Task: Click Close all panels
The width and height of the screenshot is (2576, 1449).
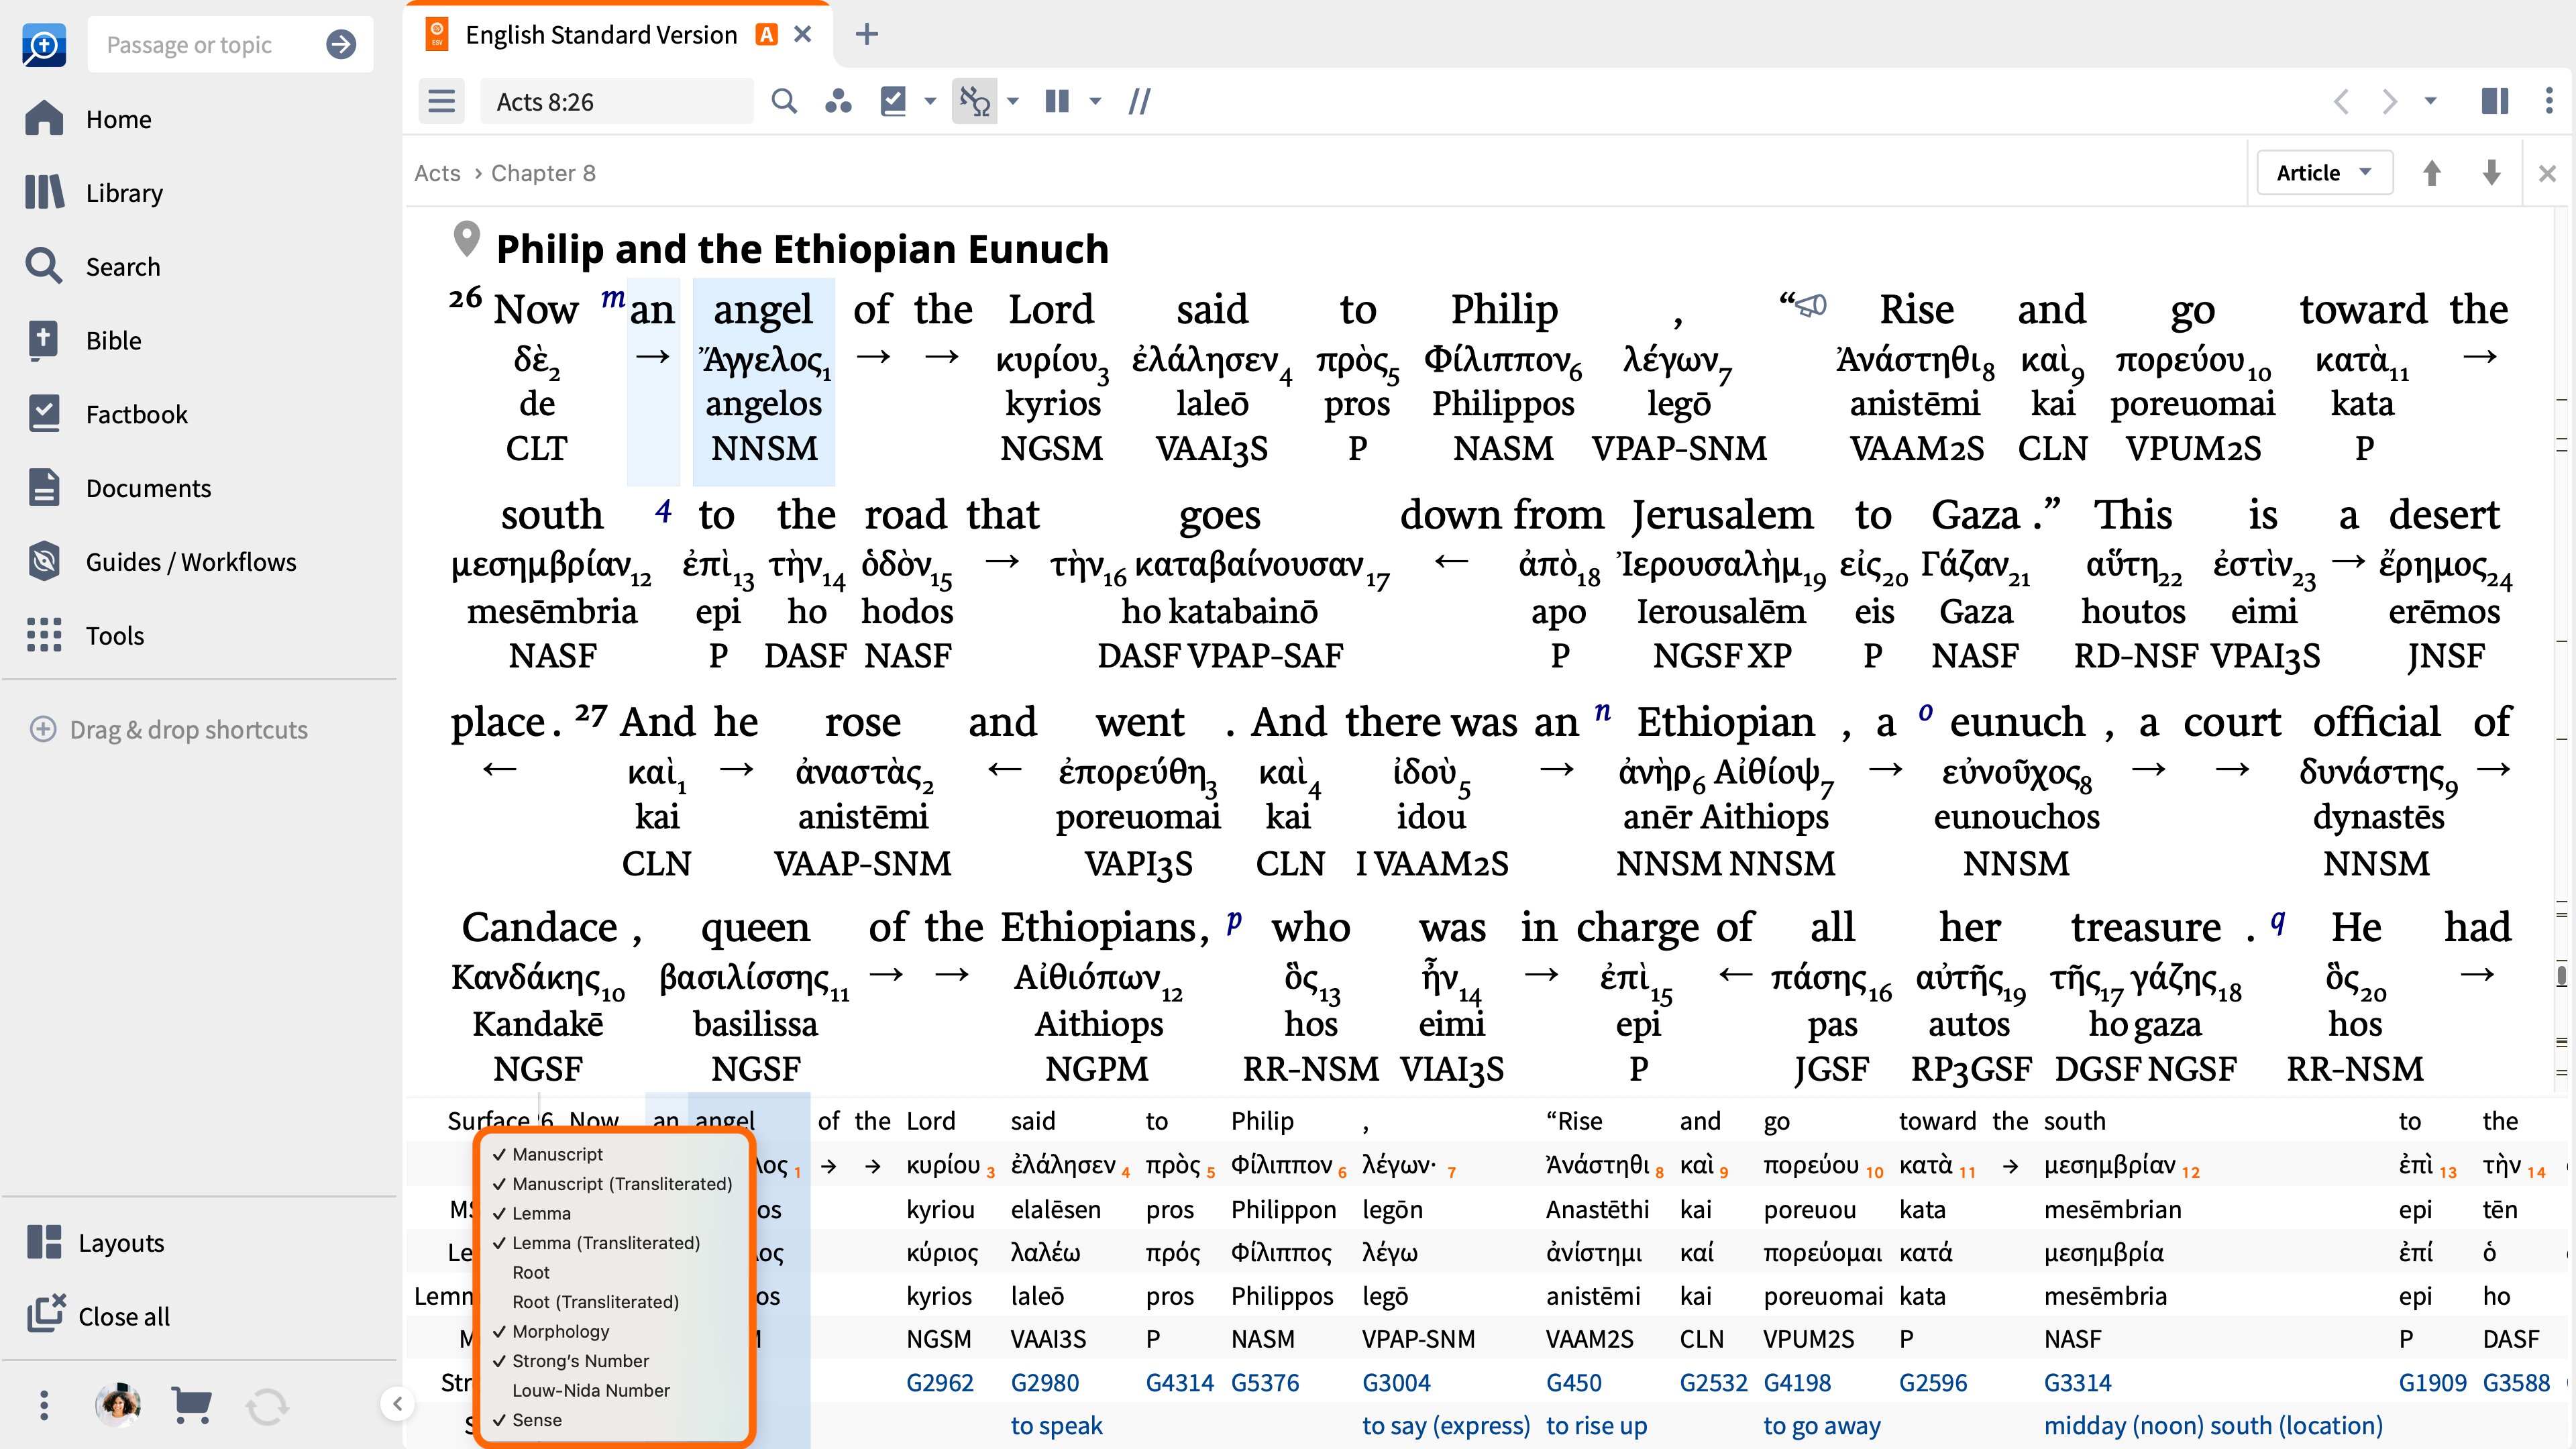Action: click(x=98, y=1316)
